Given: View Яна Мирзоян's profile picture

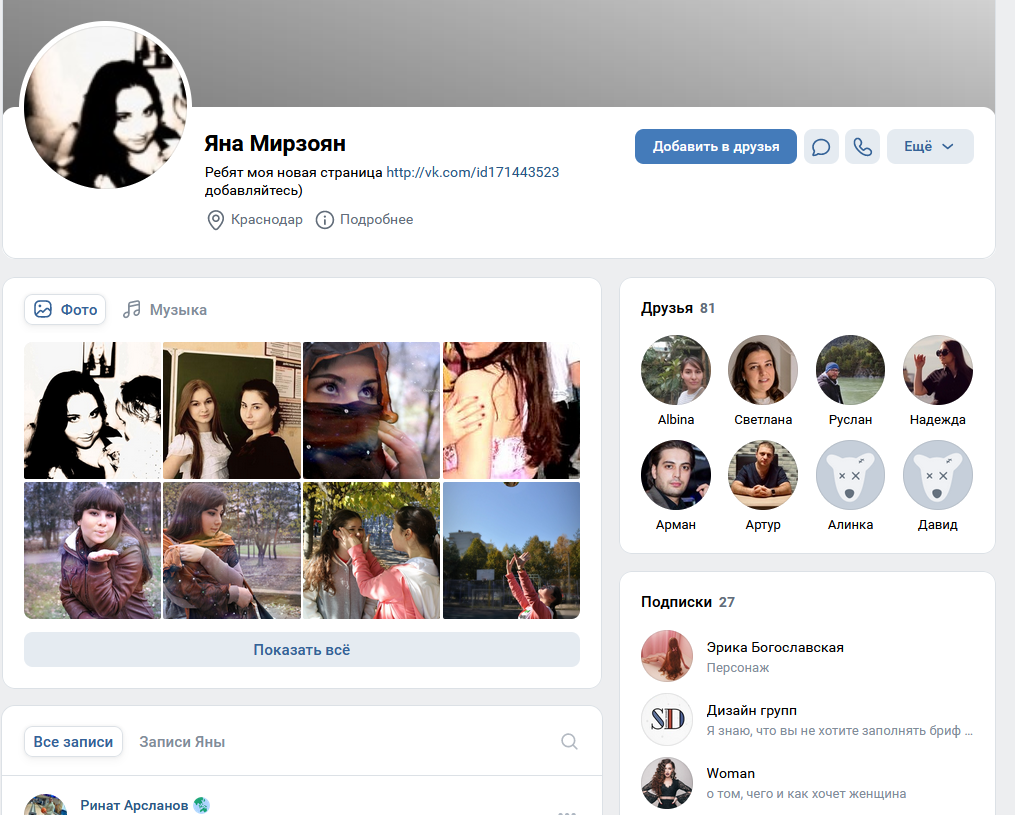Looking at the screenshot, I should tap(106, 107).
